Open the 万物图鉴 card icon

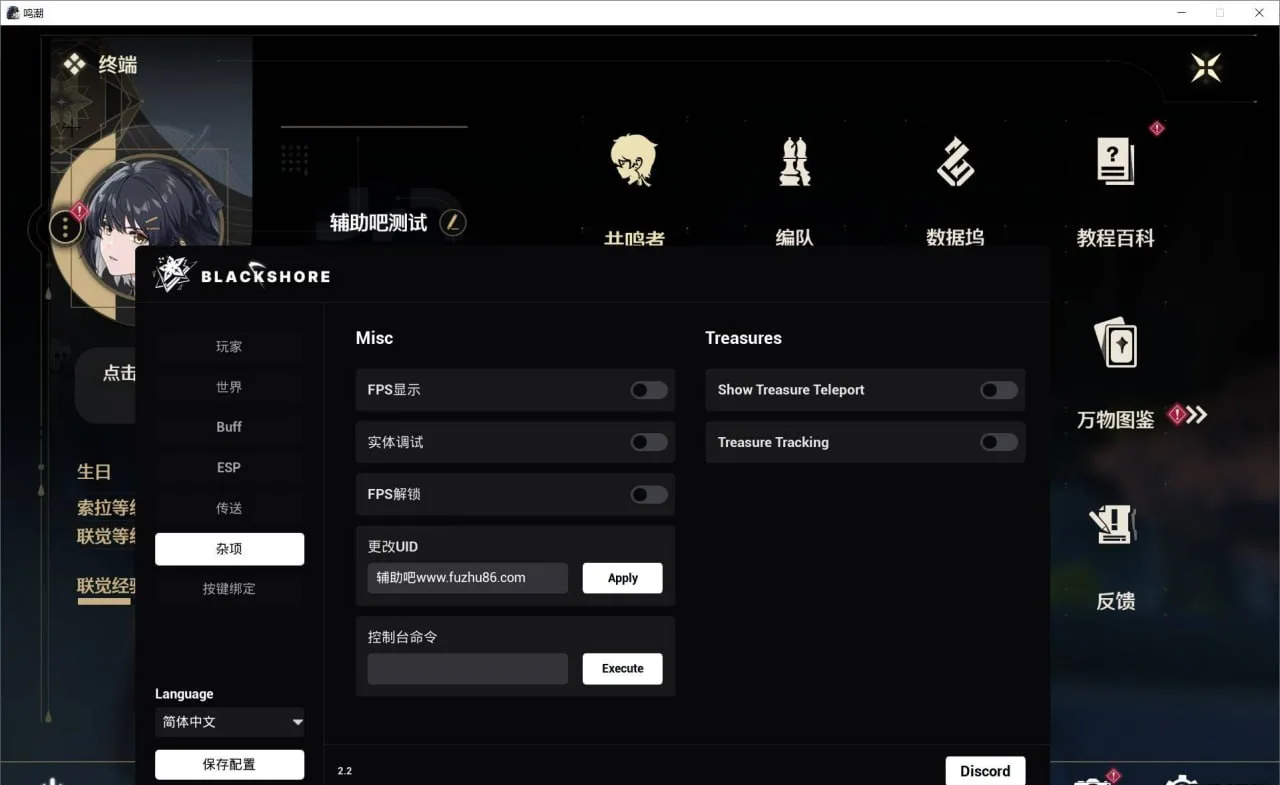pyautogui.click(x=1116, y=343)
